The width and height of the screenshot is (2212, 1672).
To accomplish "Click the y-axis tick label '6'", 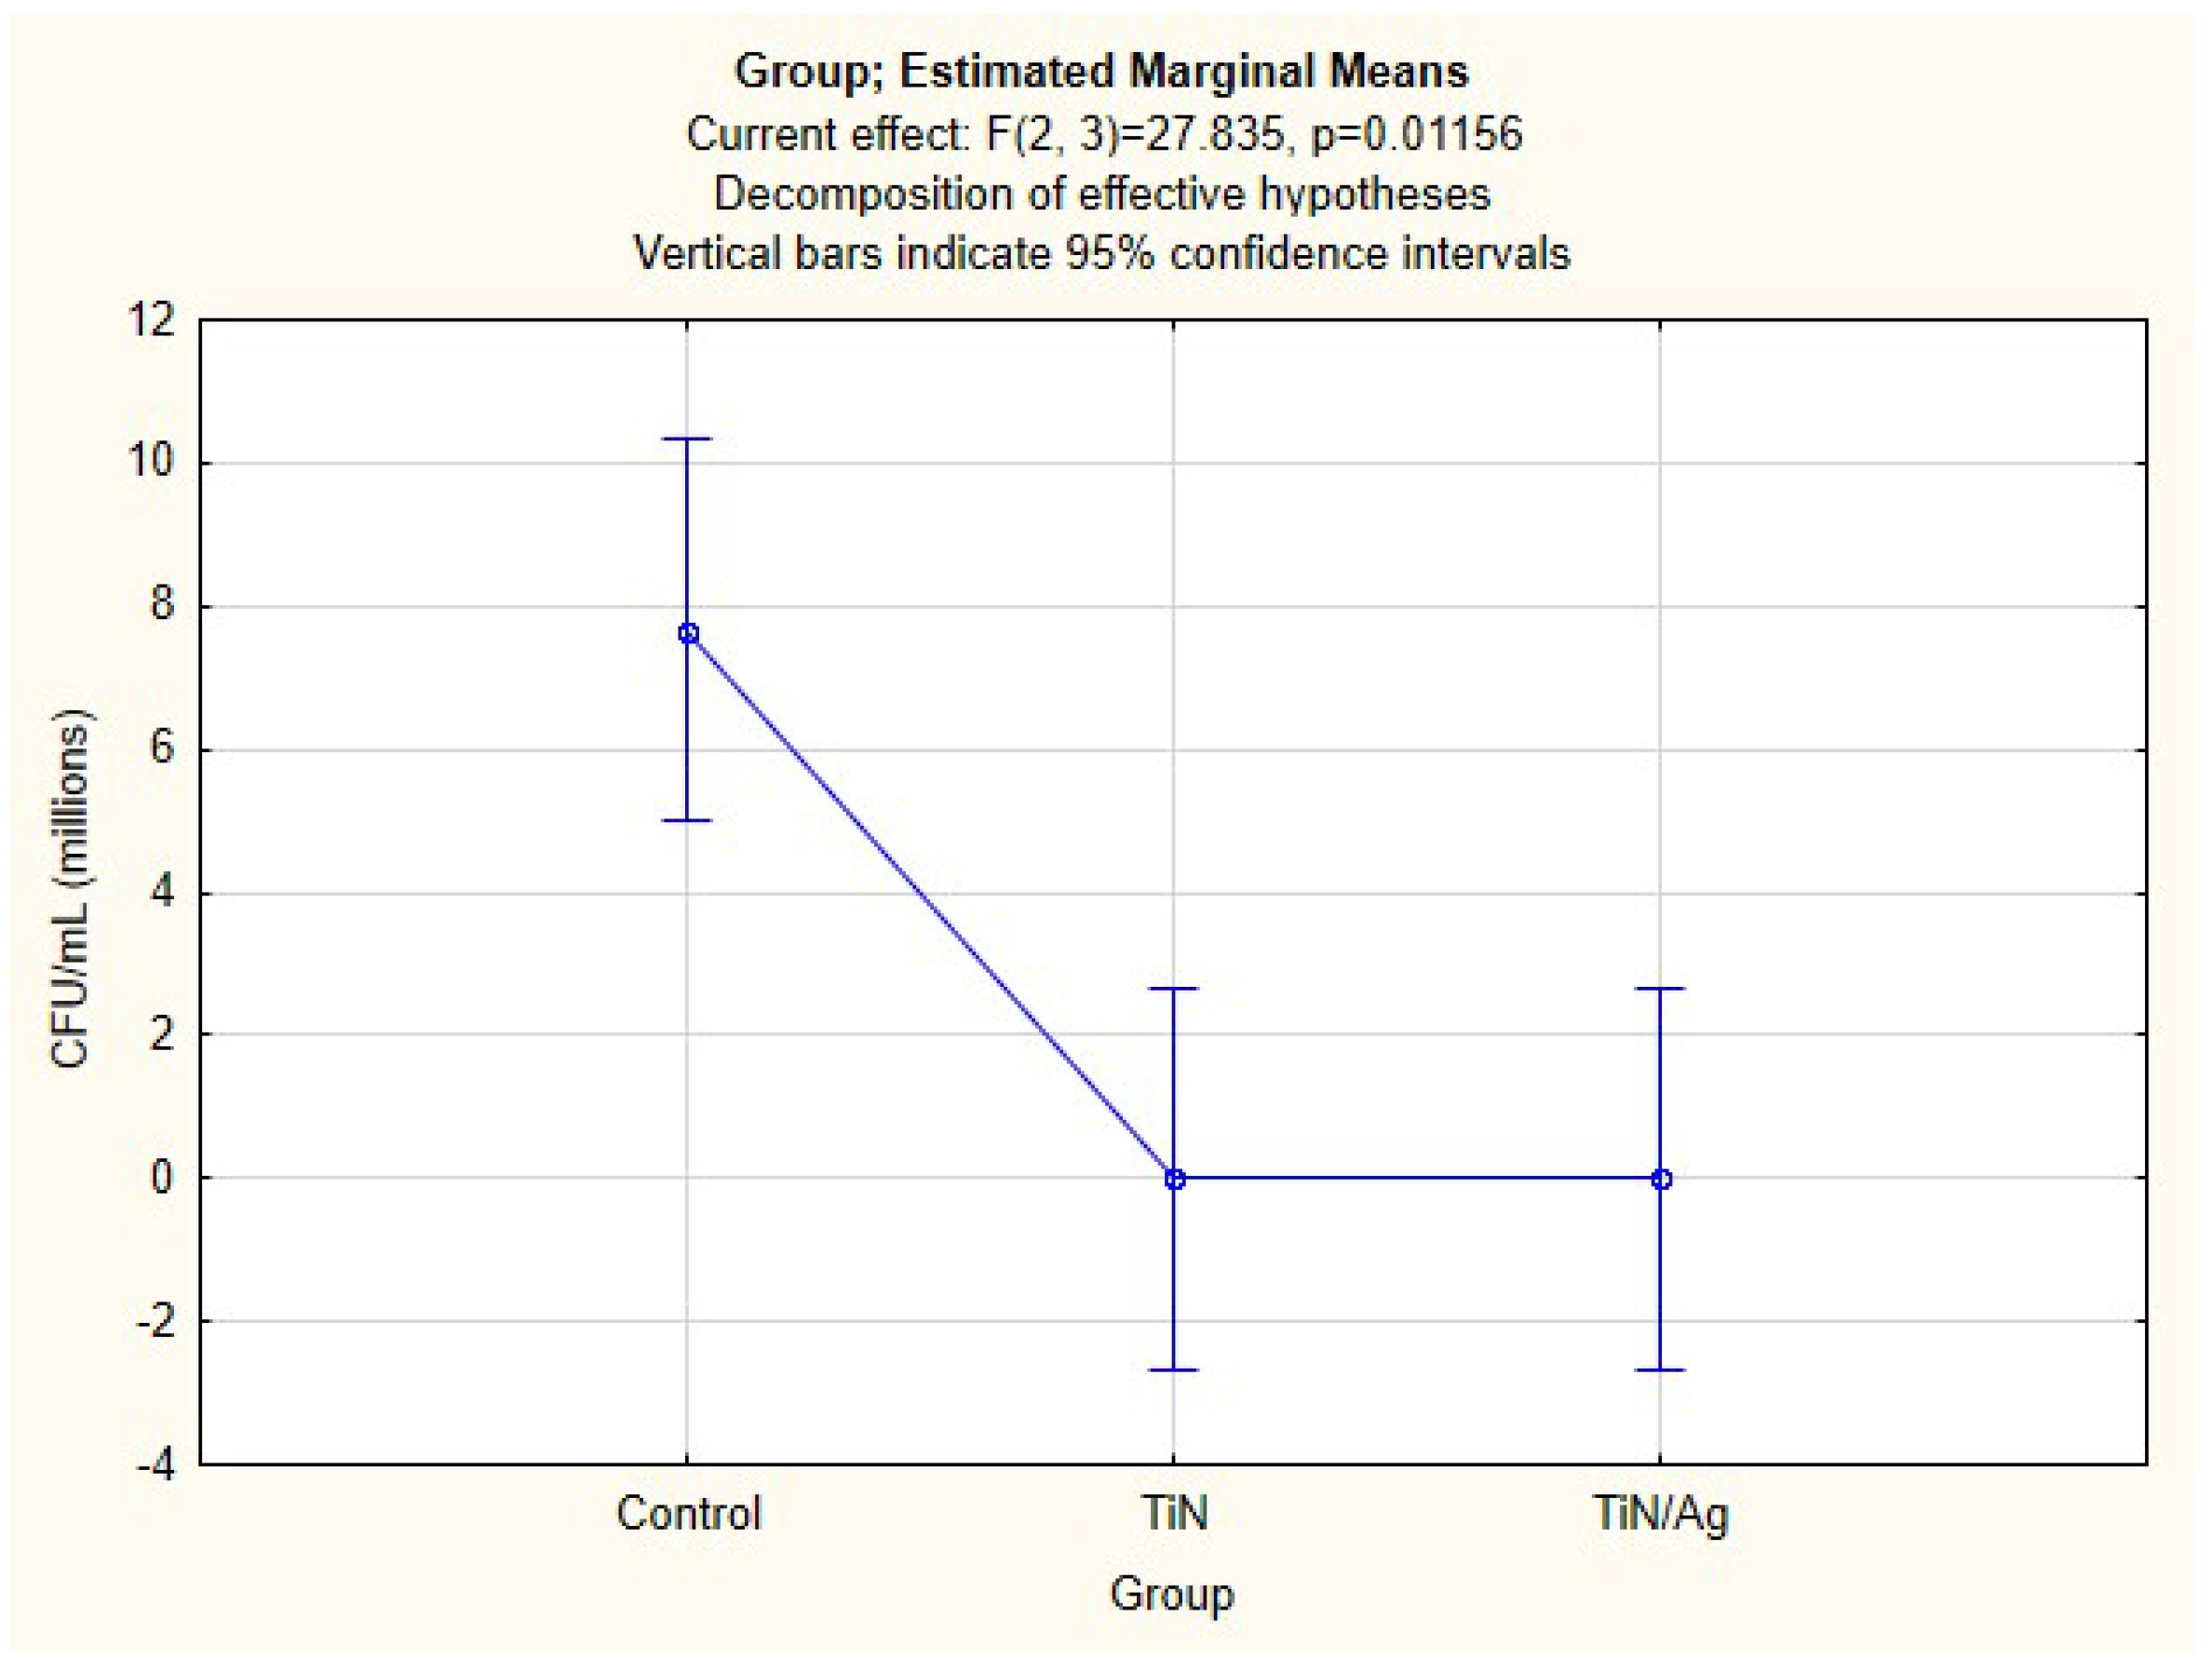I will 162,750.
